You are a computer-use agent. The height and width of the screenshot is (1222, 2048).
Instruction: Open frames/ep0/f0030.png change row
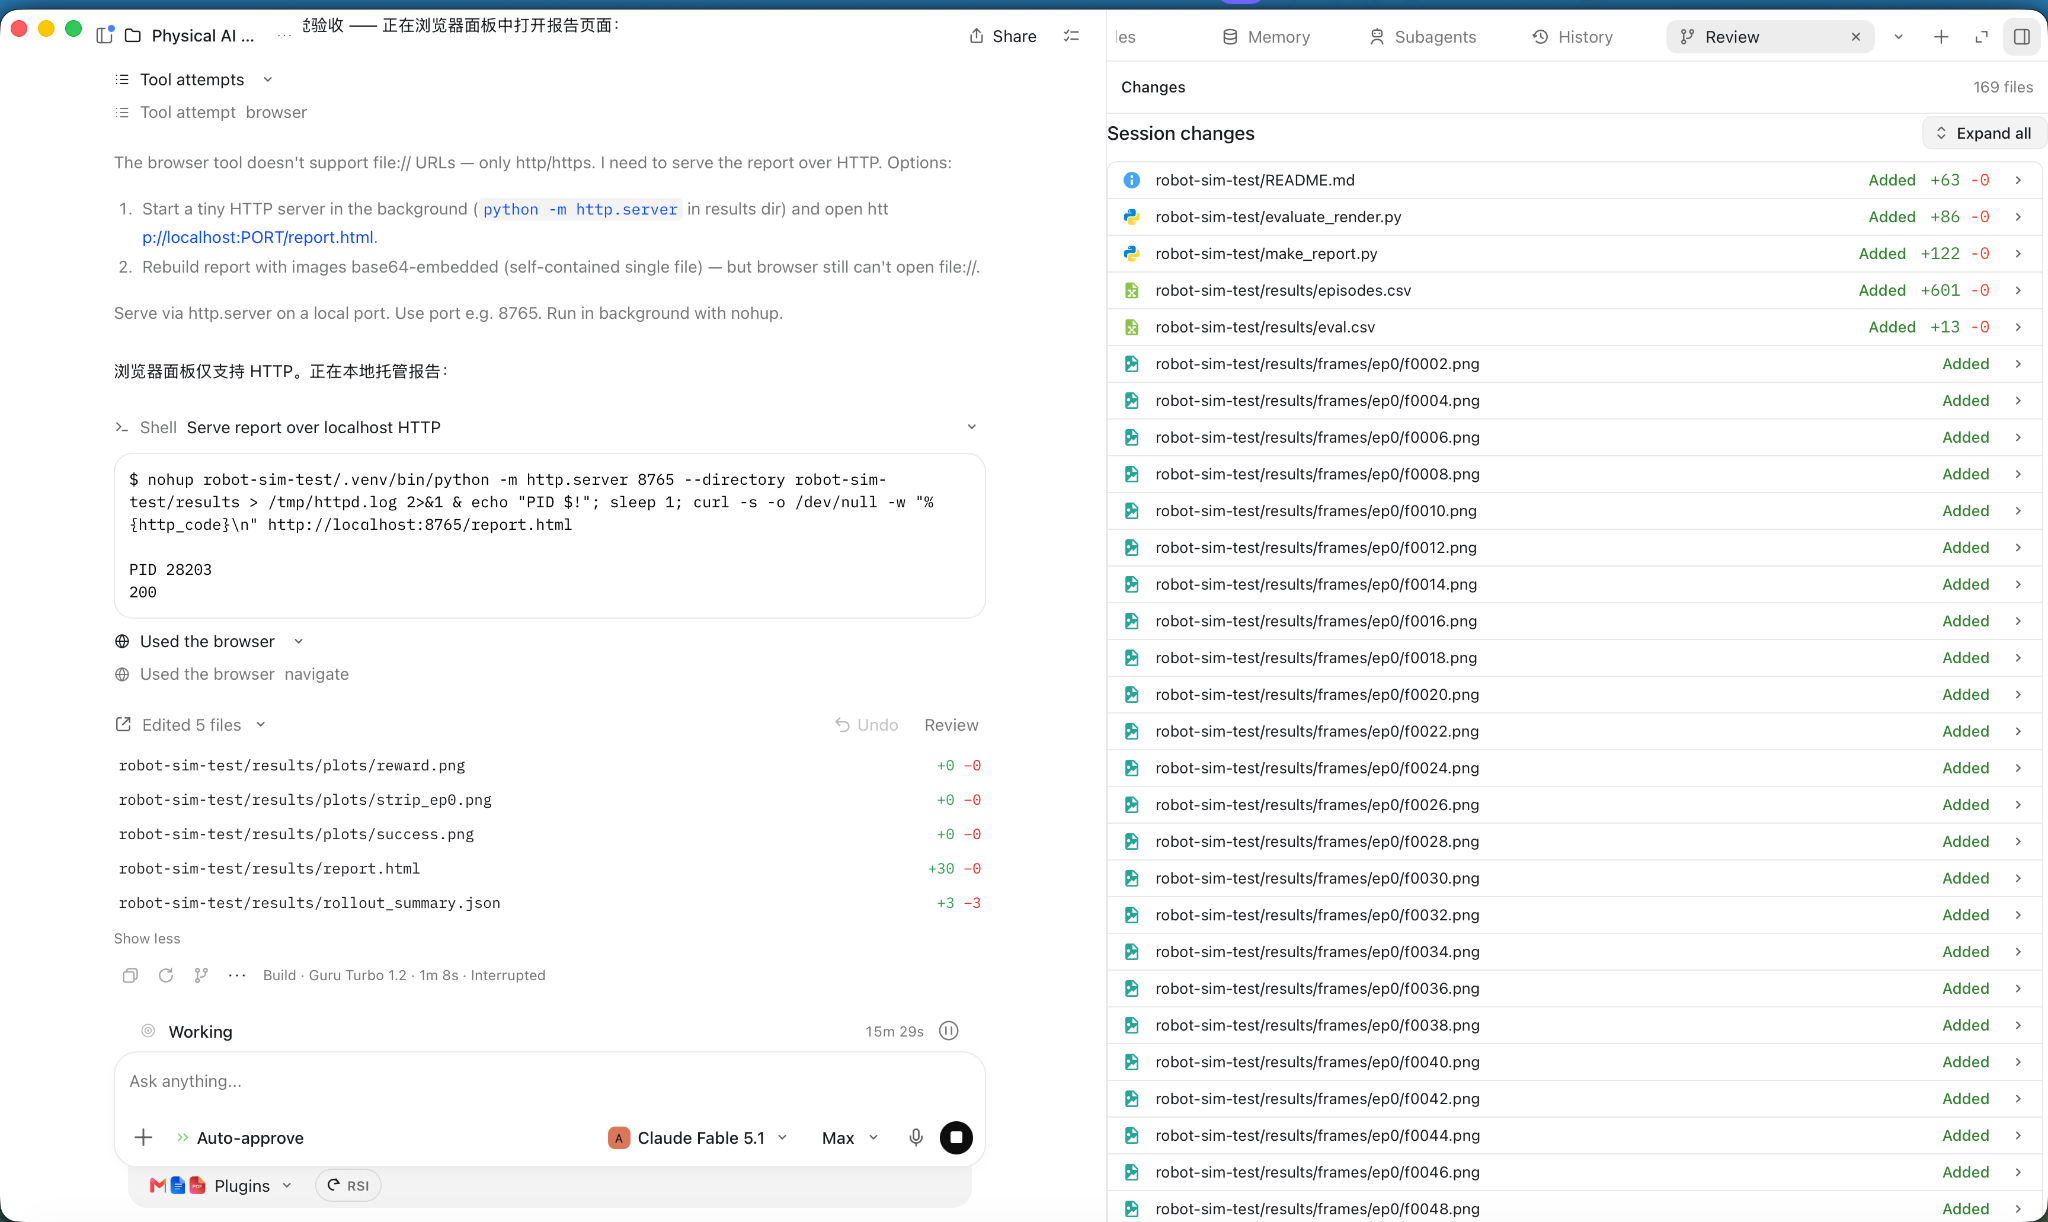click(x=1576, y=878)
